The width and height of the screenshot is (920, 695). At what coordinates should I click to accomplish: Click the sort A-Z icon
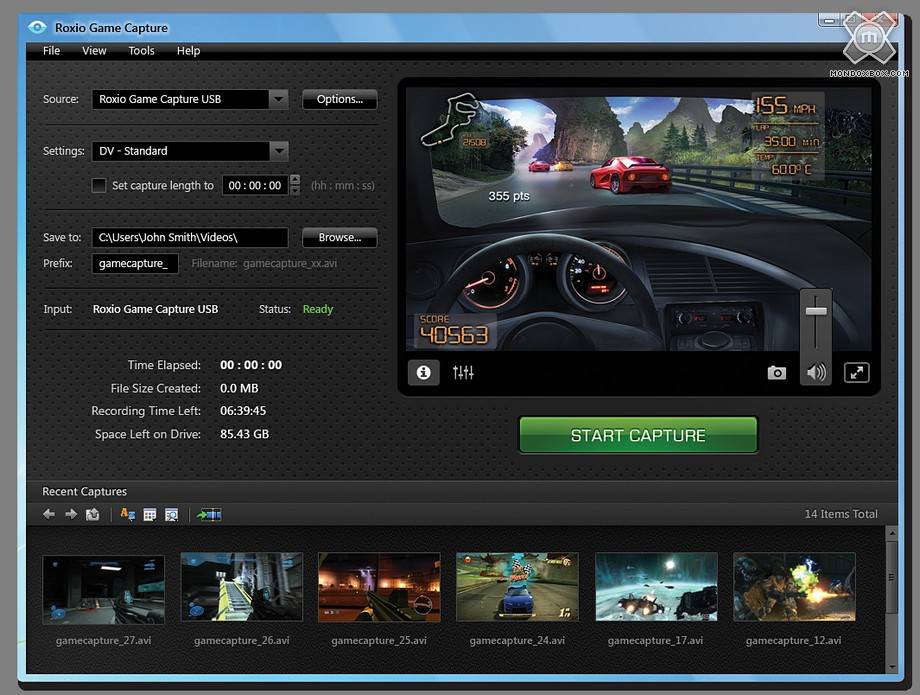(127, 514)
